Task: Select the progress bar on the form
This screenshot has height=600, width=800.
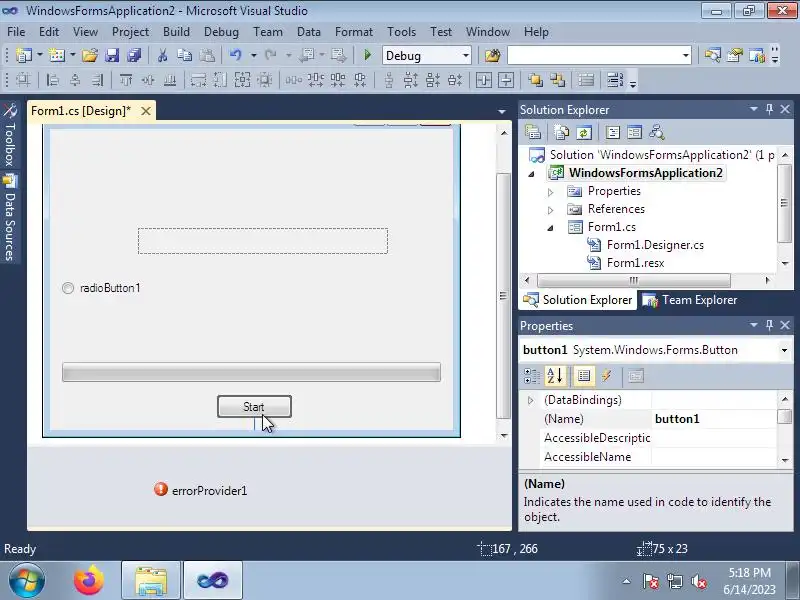Action: click(252, 372)
